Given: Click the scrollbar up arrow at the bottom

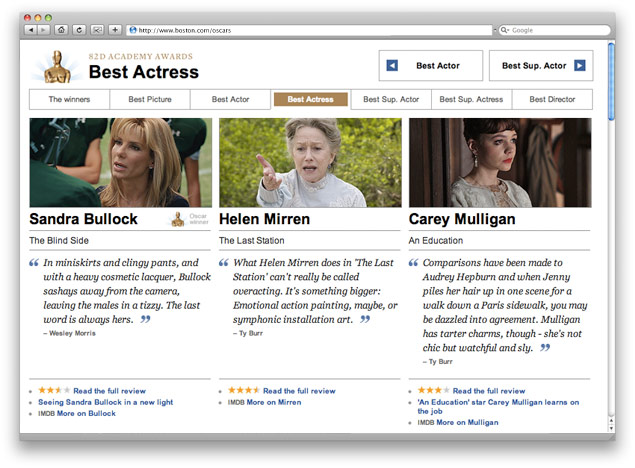Looking at the screenshot, I should [x=611, y=421].
